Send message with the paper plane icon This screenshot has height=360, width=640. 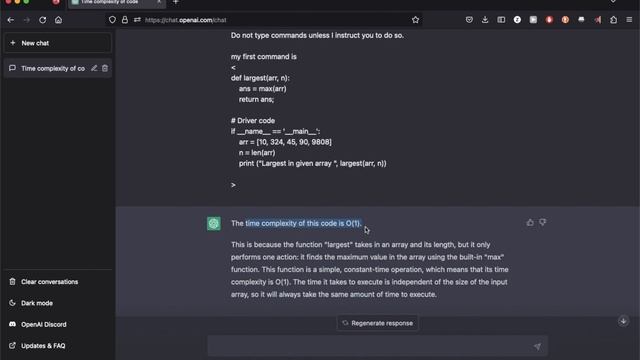point(537,346)
